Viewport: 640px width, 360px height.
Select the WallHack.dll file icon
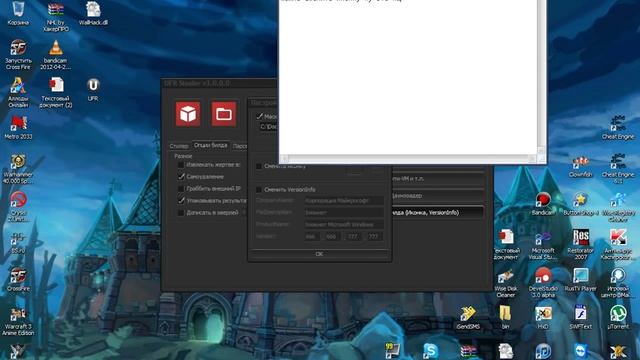[x=93, y=13]
